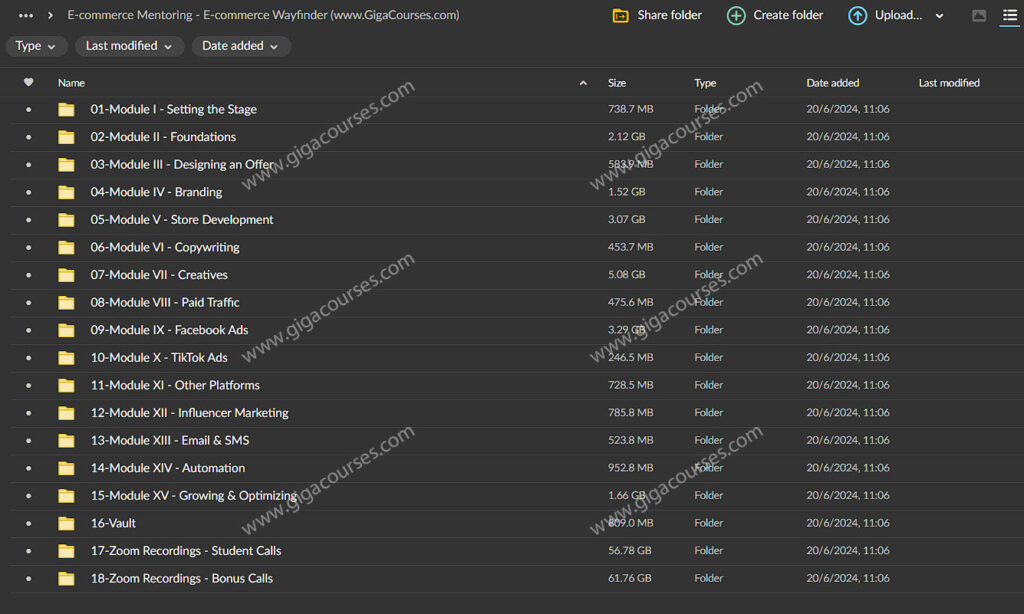1024x614 pixels.
Task: Click the Upload arrow icon
Action: (x=857, y=15)
